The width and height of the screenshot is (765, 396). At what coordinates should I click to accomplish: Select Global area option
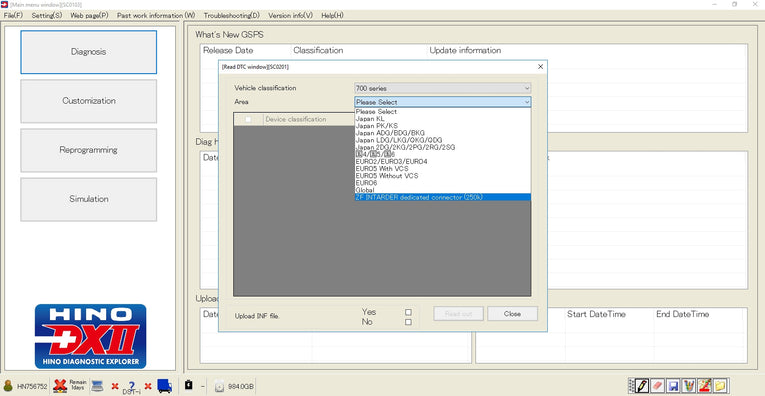click(x=443, y=190)
